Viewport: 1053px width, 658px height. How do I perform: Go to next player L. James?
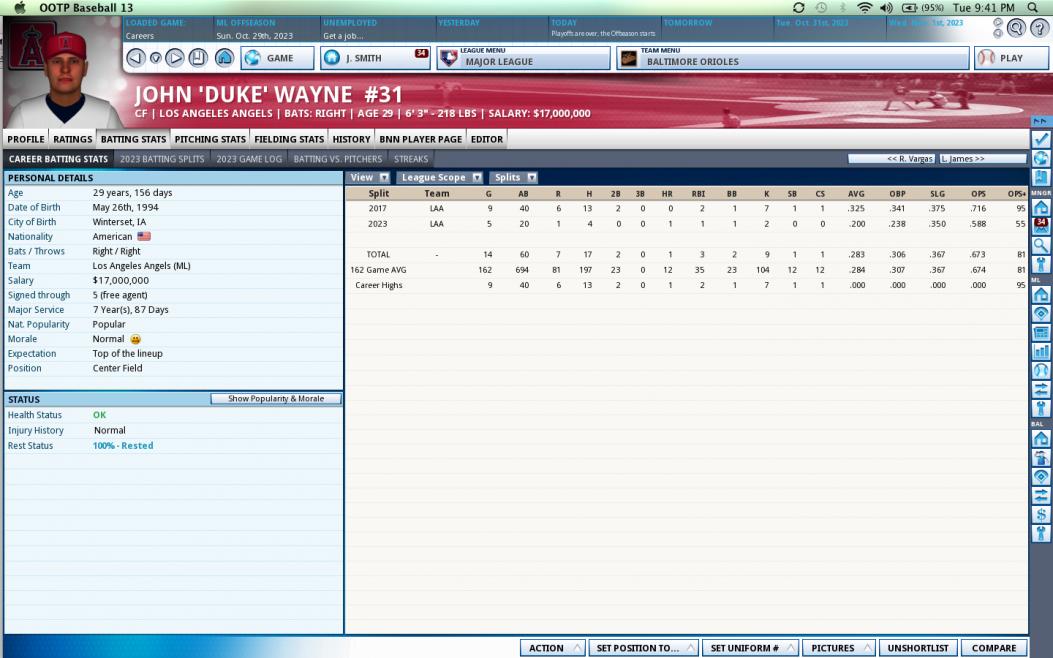pyautogui.click(x=982, y=159)
